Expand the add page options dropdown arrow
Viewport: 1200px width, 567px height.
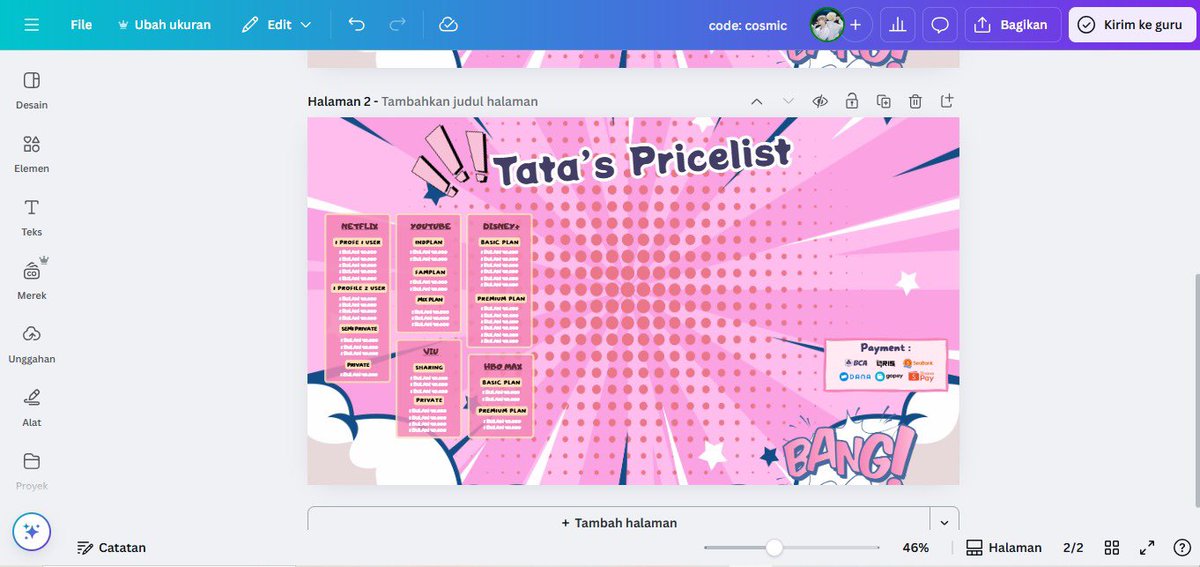click(944, 522)
